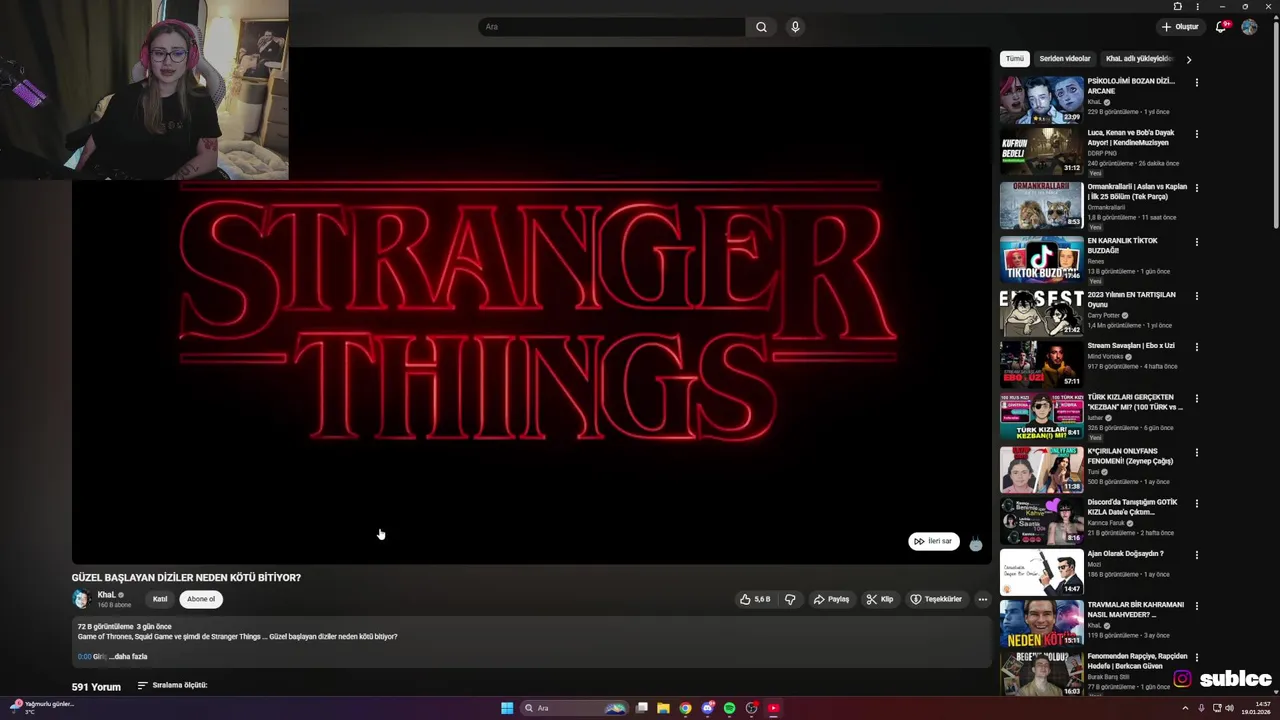The height and width of the screenshot is (720, 1280).
Task: Open options for TRAVMALAR BİR KAHRAMANI video
Action: (1197, 606)
